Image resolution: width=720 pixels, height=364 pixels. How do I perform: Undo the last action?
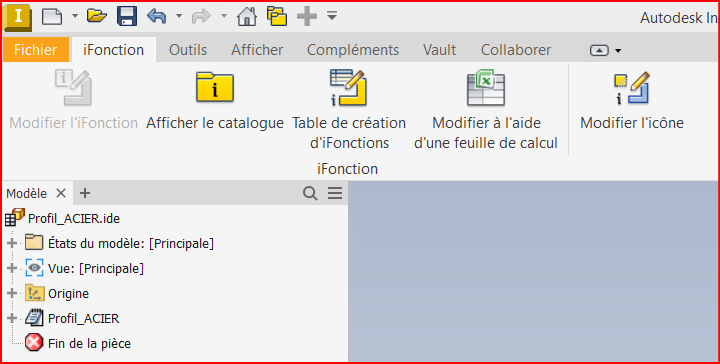(x=157, y=17)
